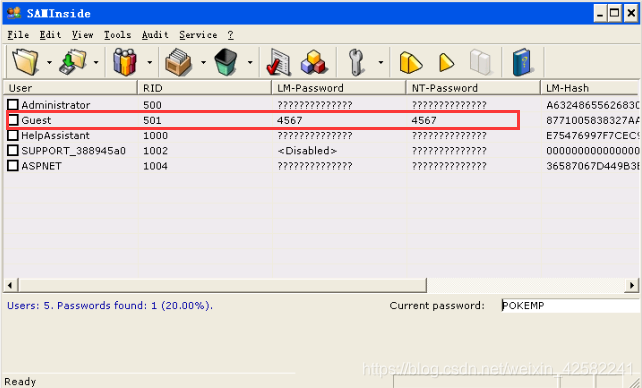Screen dimensions: 642x388
Task: Click the Users: 5. Passwords found status text
Action: coord(110,305)
